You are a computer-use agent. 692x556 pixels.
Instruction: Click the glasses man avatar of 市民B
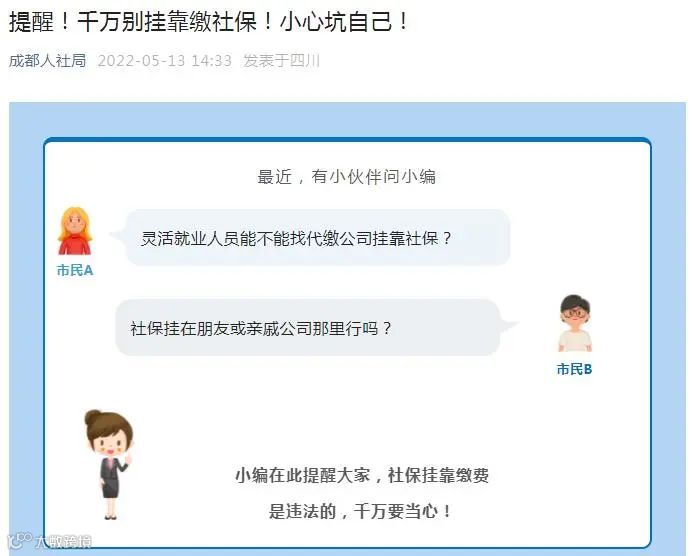click(x=575, y=323)
